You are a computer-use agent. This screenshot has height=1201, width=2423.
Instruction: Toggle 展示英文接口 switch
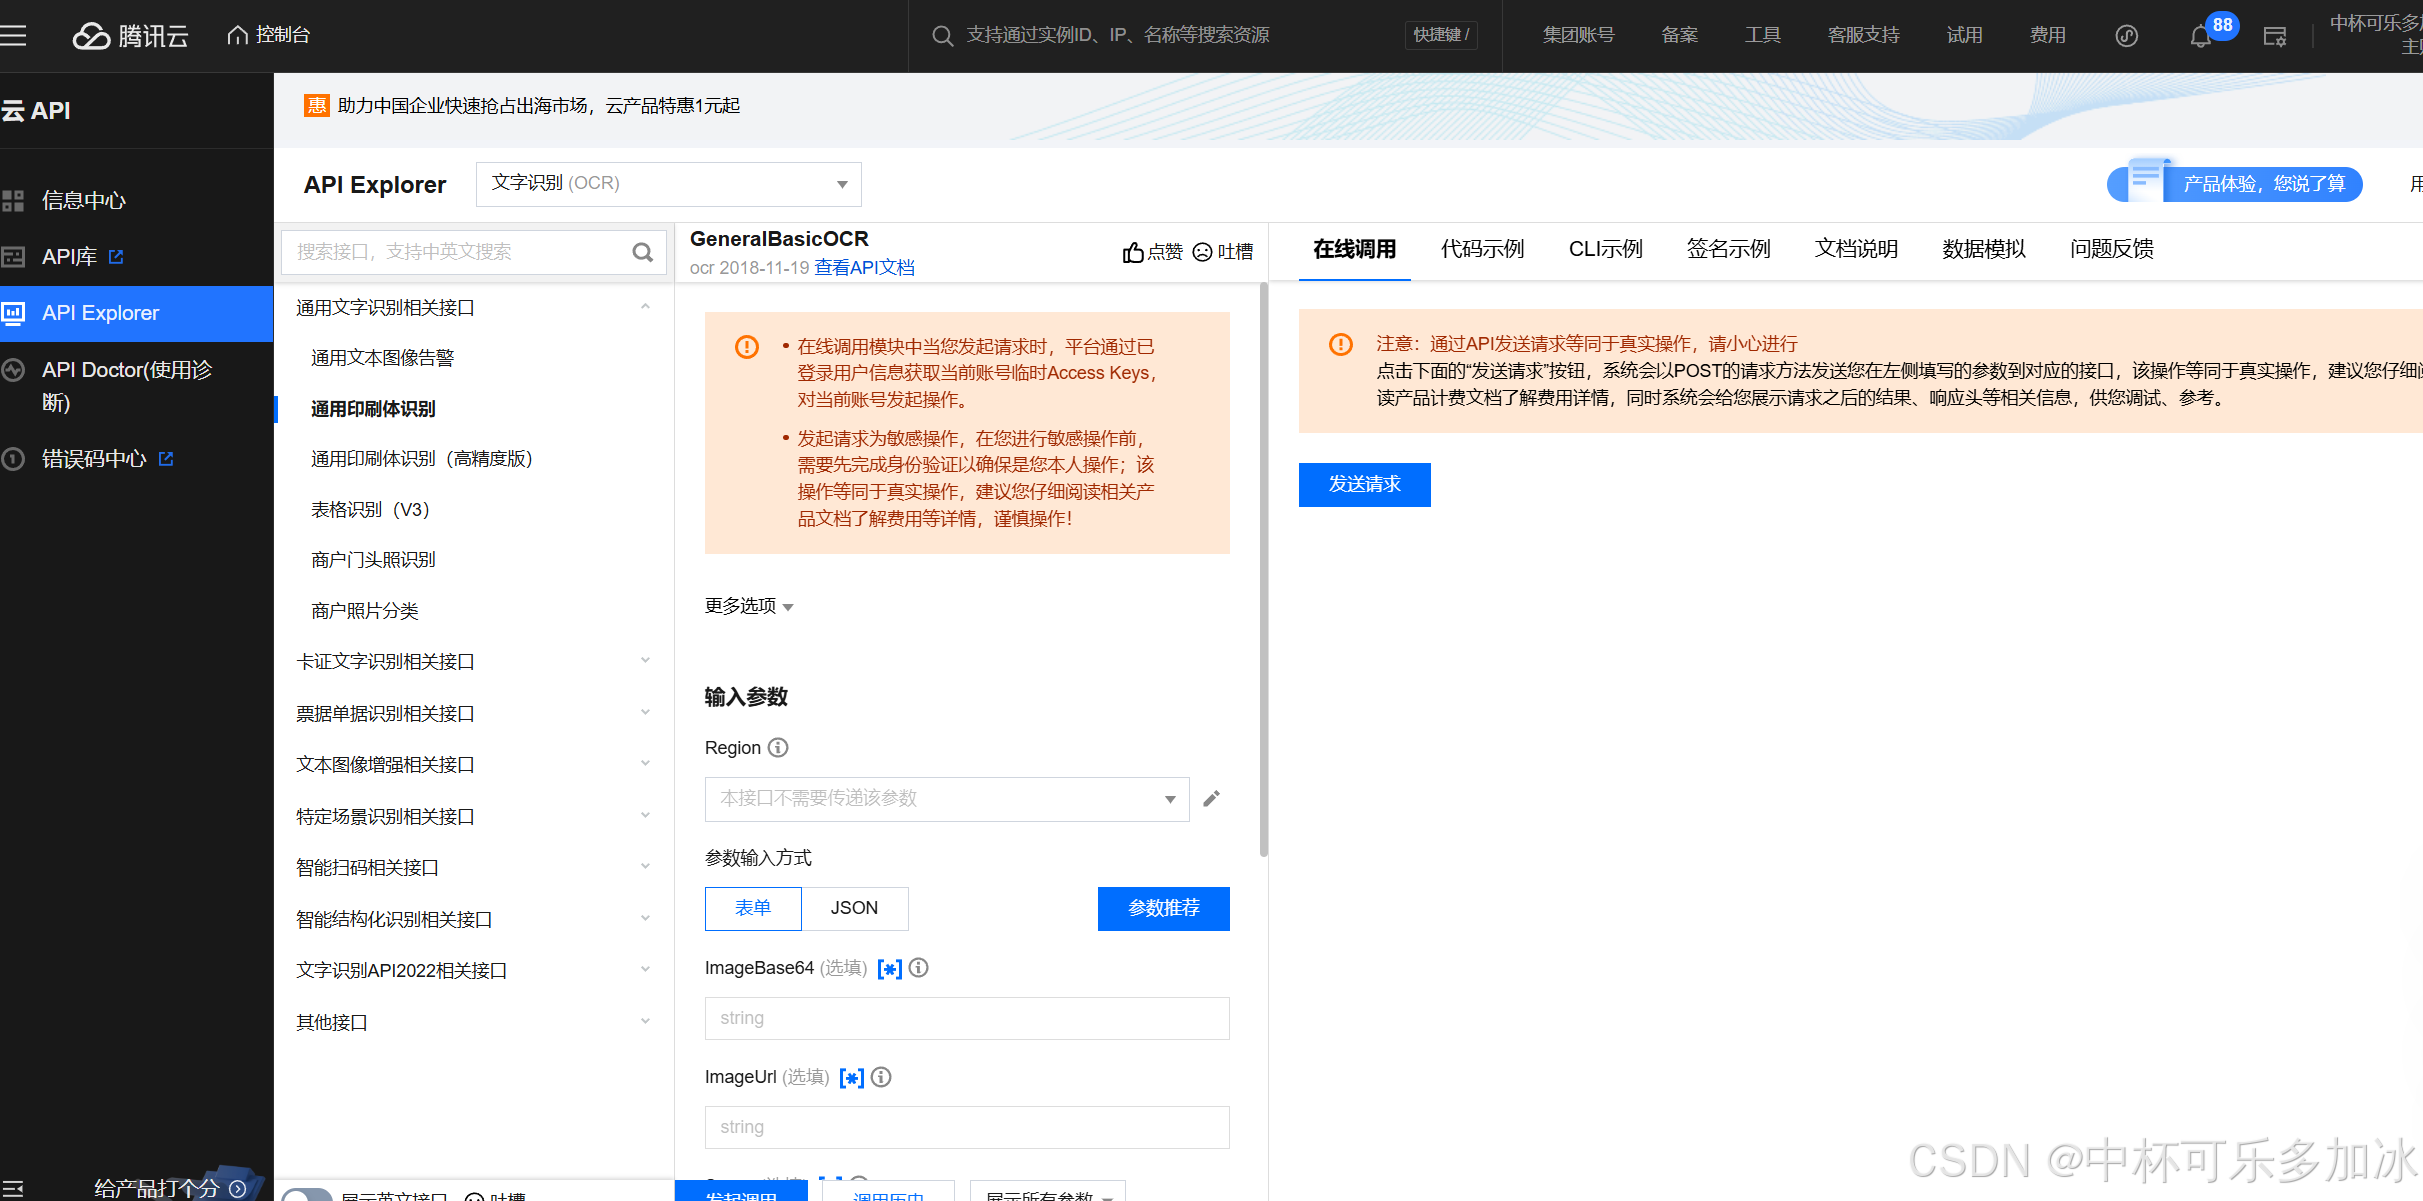[x=306, y=1195]
